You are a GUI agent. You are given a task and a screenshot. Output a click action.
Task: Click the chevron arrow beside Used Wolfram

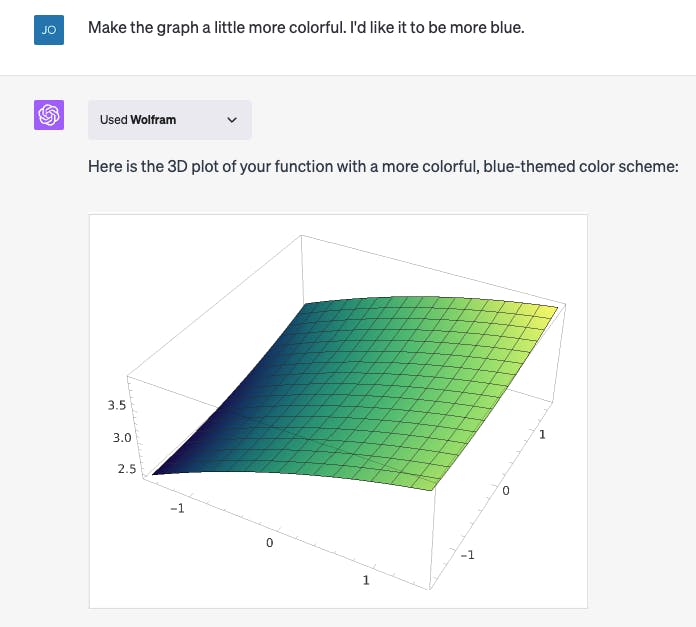pyautogui.click(x=233, y=120)
